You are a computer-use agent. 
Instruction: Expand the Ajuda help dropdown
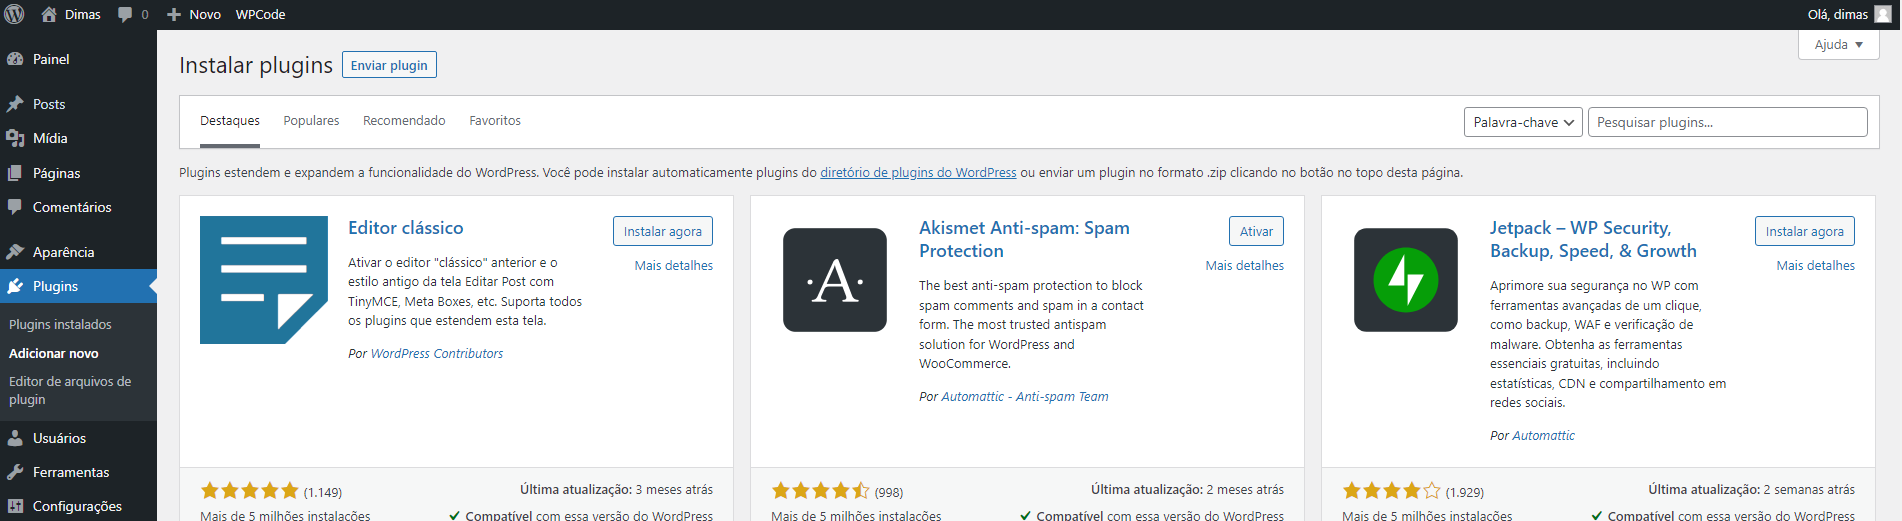pos(1839,45)
